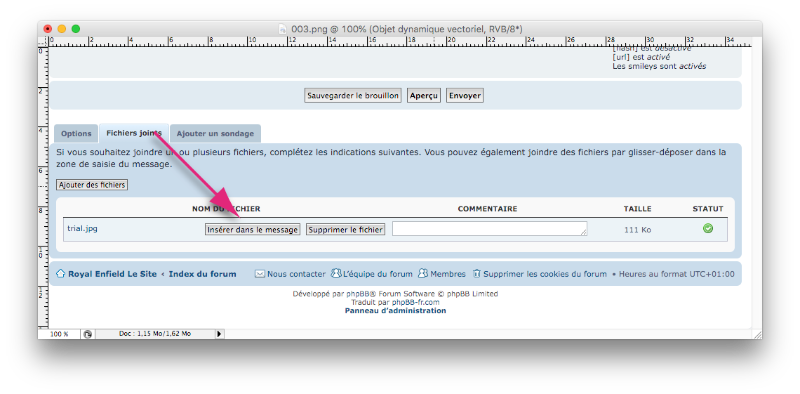
Task: Click the trash icon beside Supprimer les cookies
Action: (477, 274)
